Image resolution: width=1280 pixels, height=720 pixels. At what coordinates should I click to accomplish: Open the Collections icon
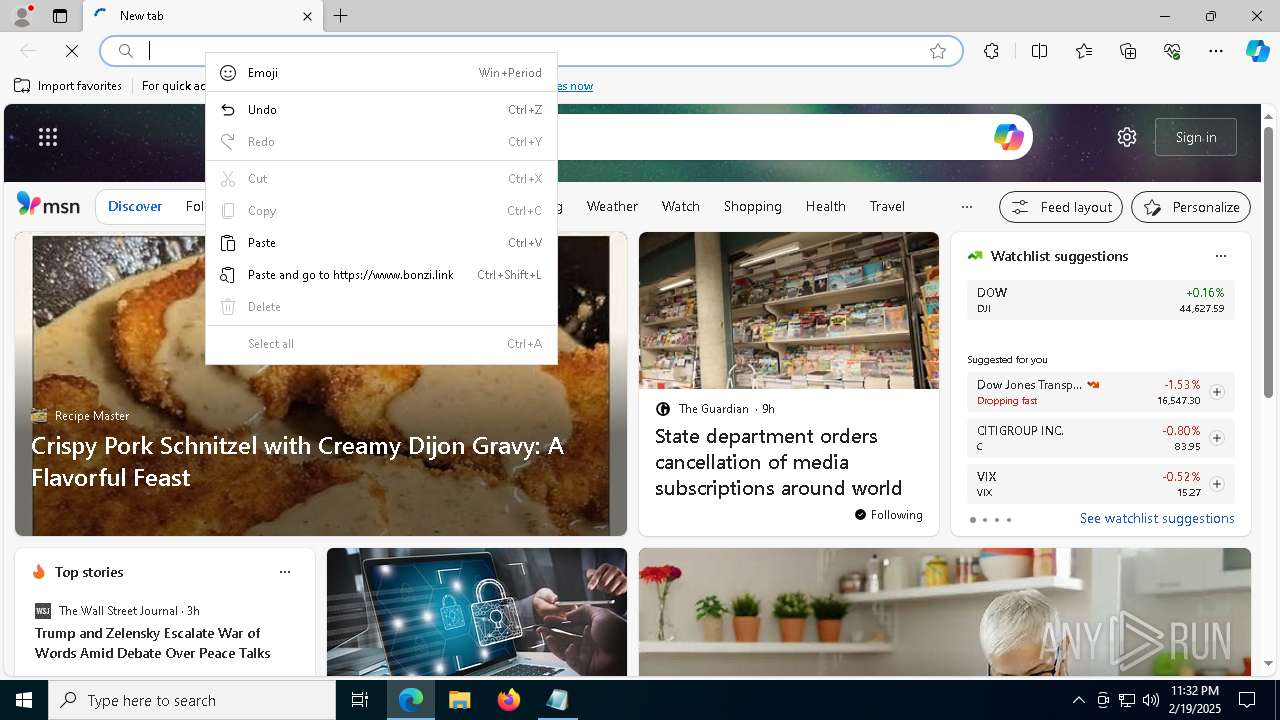[x=1128, y=51]
